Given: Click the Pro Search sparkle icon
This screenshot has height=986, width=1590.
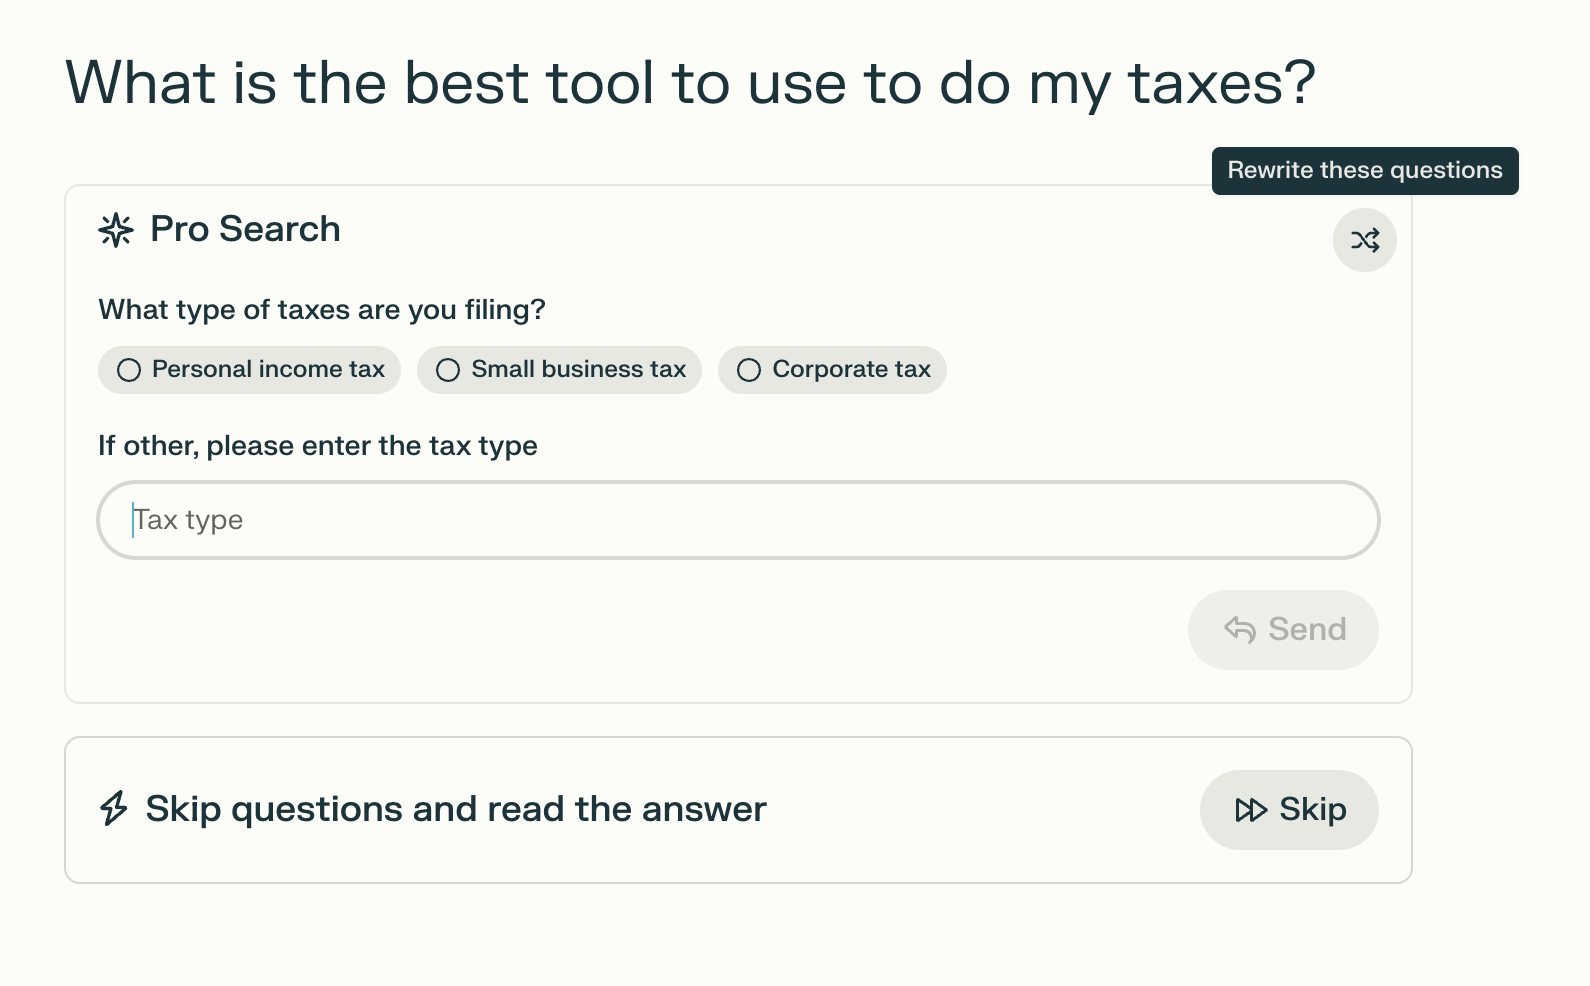Looking at the screenshot, I should point(116,230).
